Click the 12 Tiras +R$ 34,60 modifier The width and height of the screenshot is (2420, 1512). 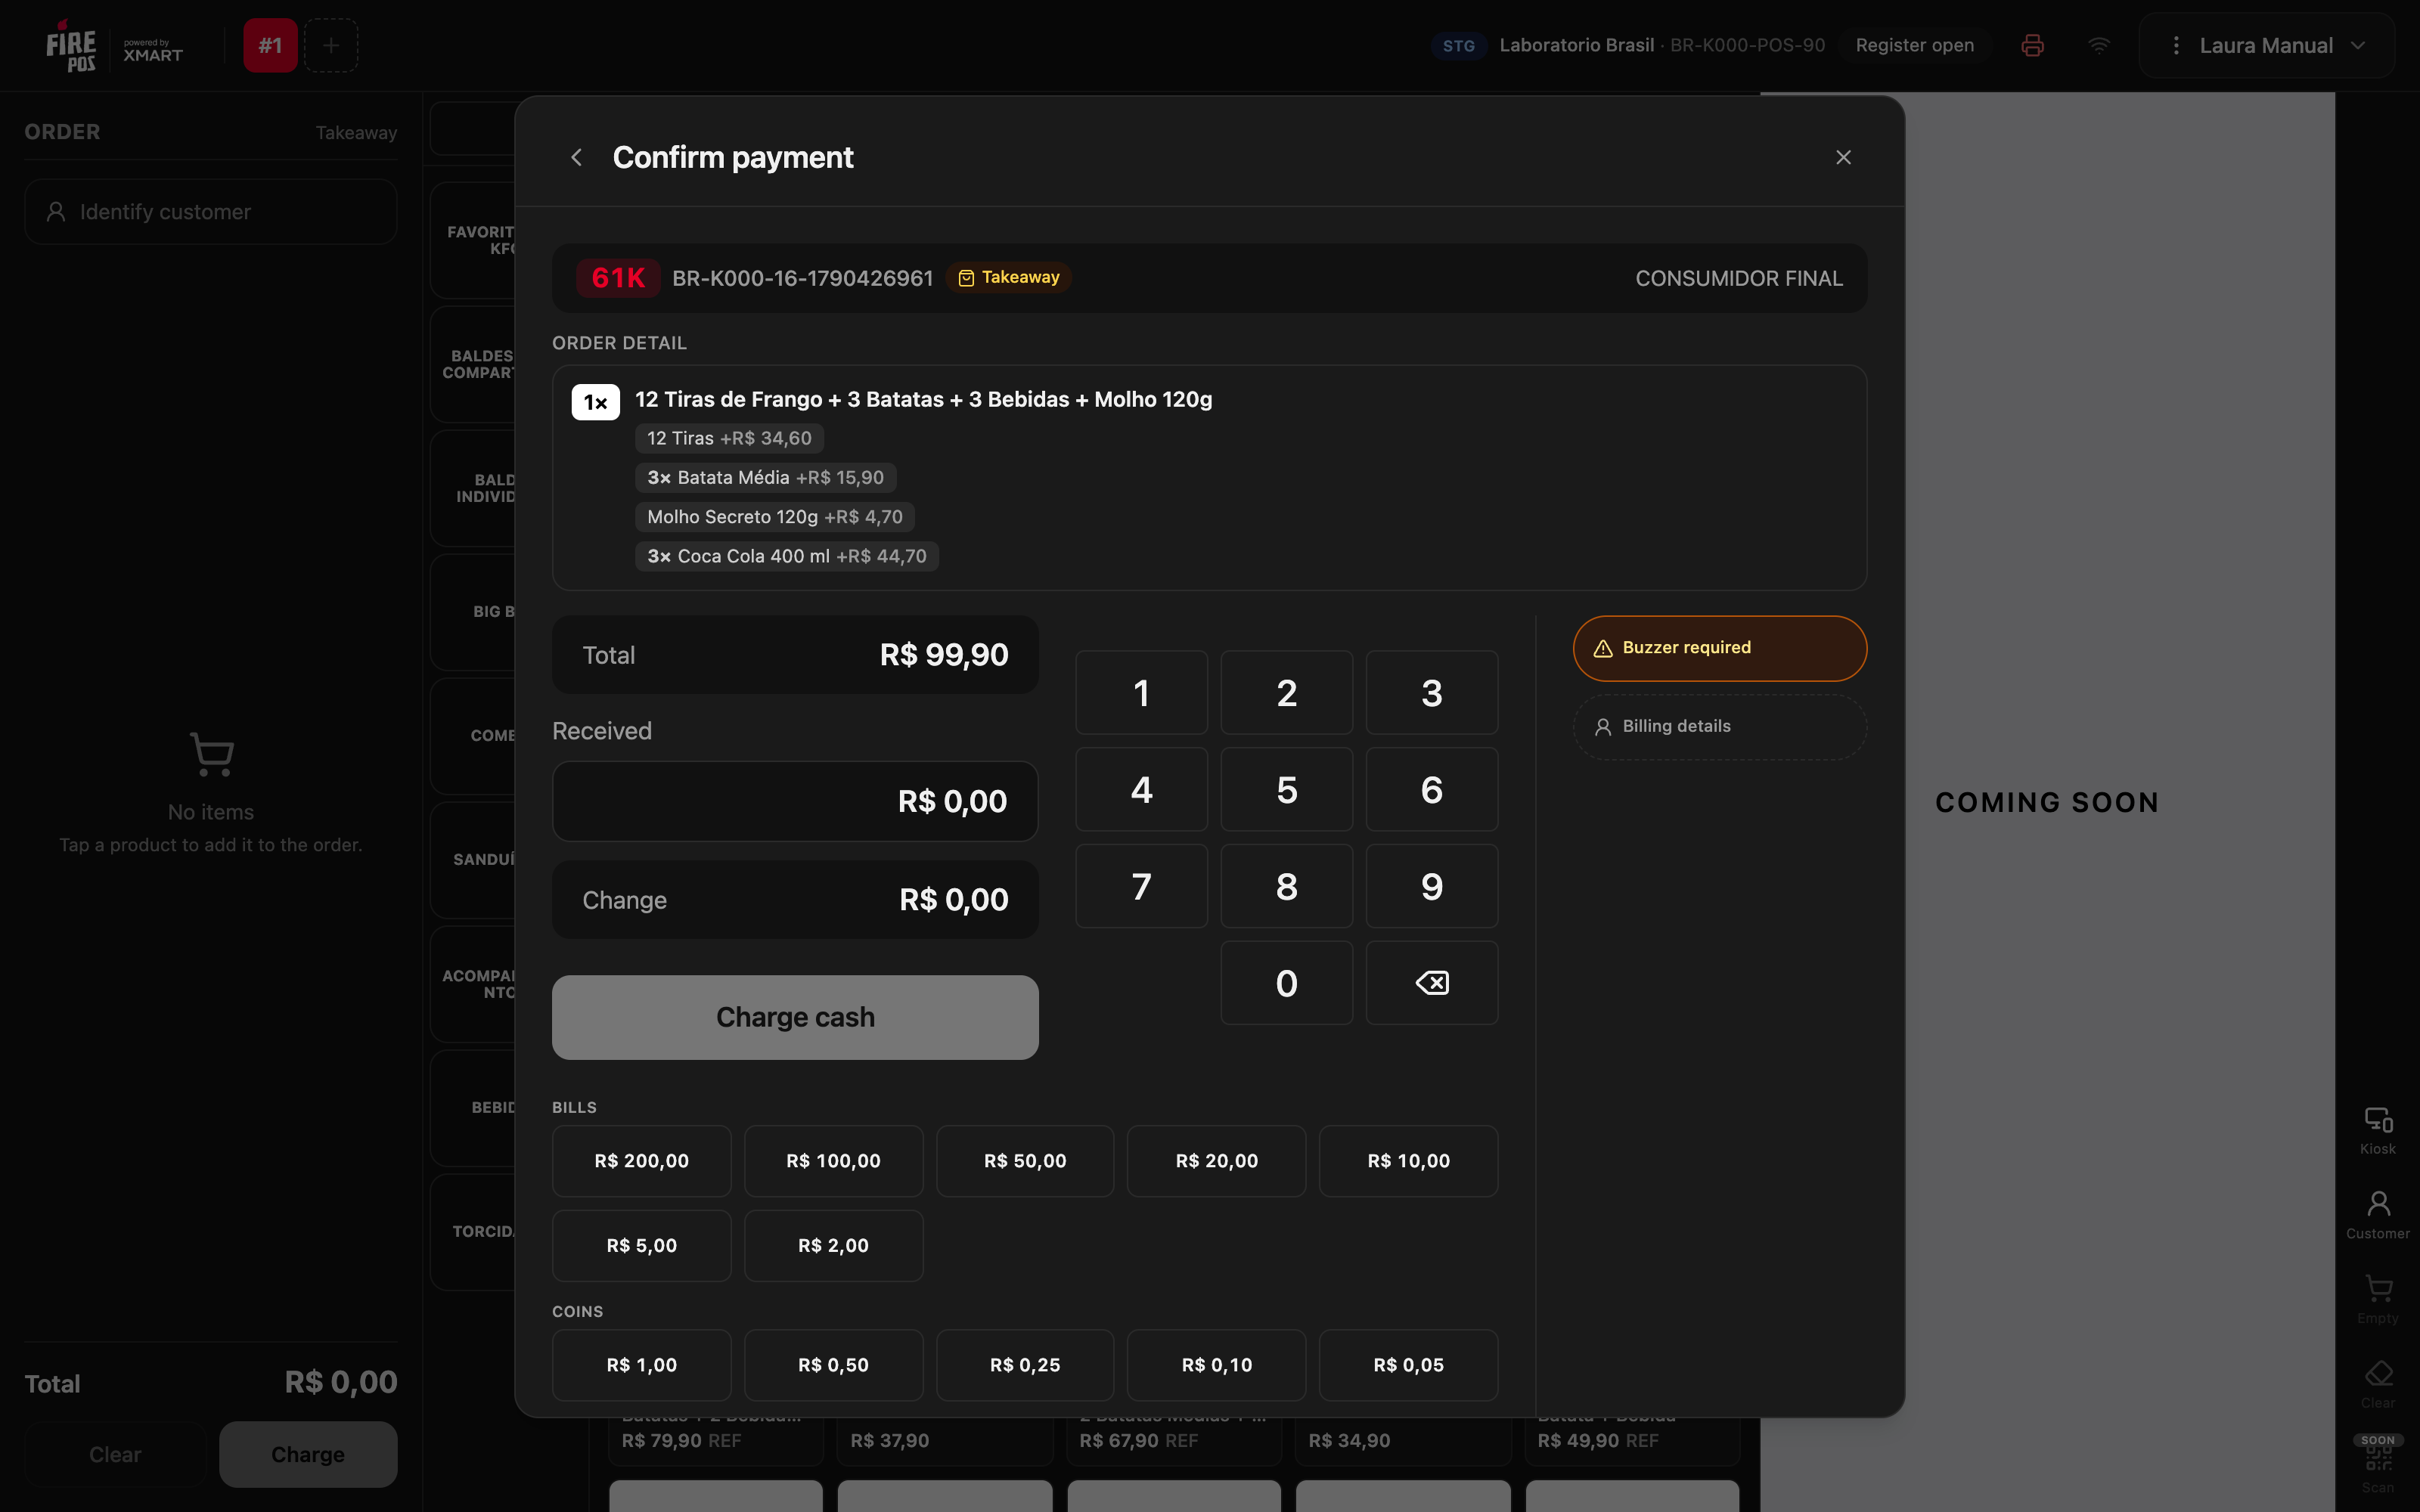tap(729, 438)
